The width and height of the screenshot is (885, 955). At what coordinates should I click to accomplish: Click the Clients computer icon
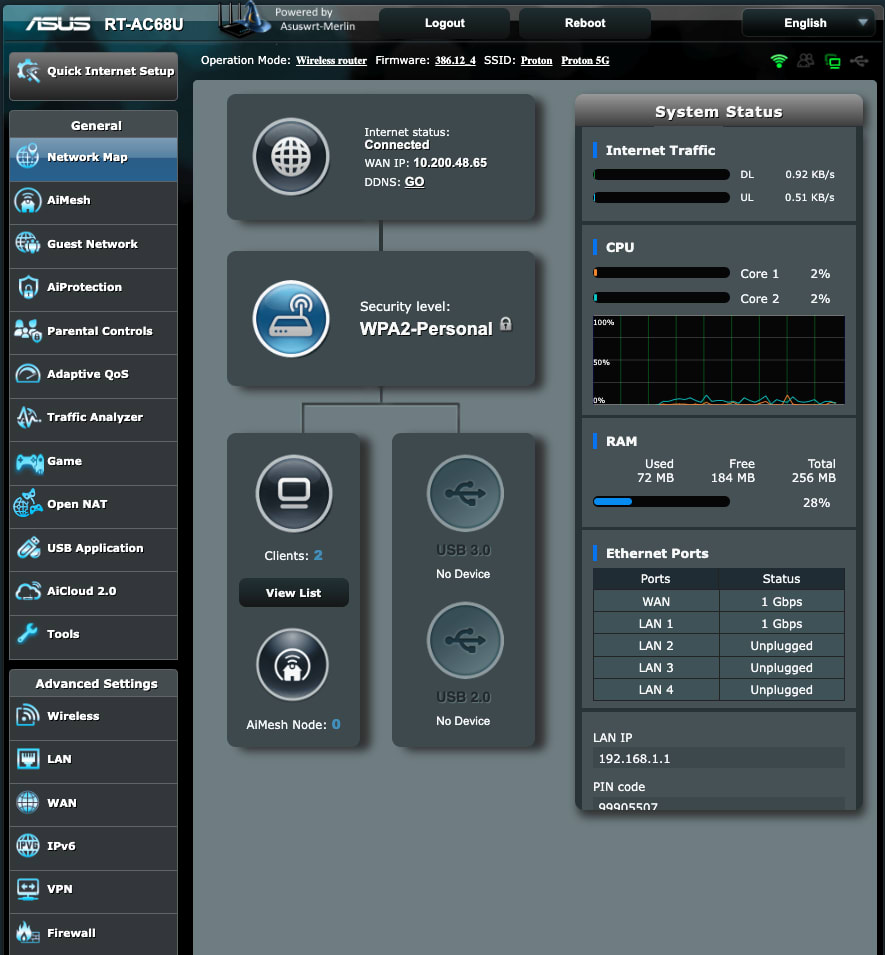tap(294, 493)
